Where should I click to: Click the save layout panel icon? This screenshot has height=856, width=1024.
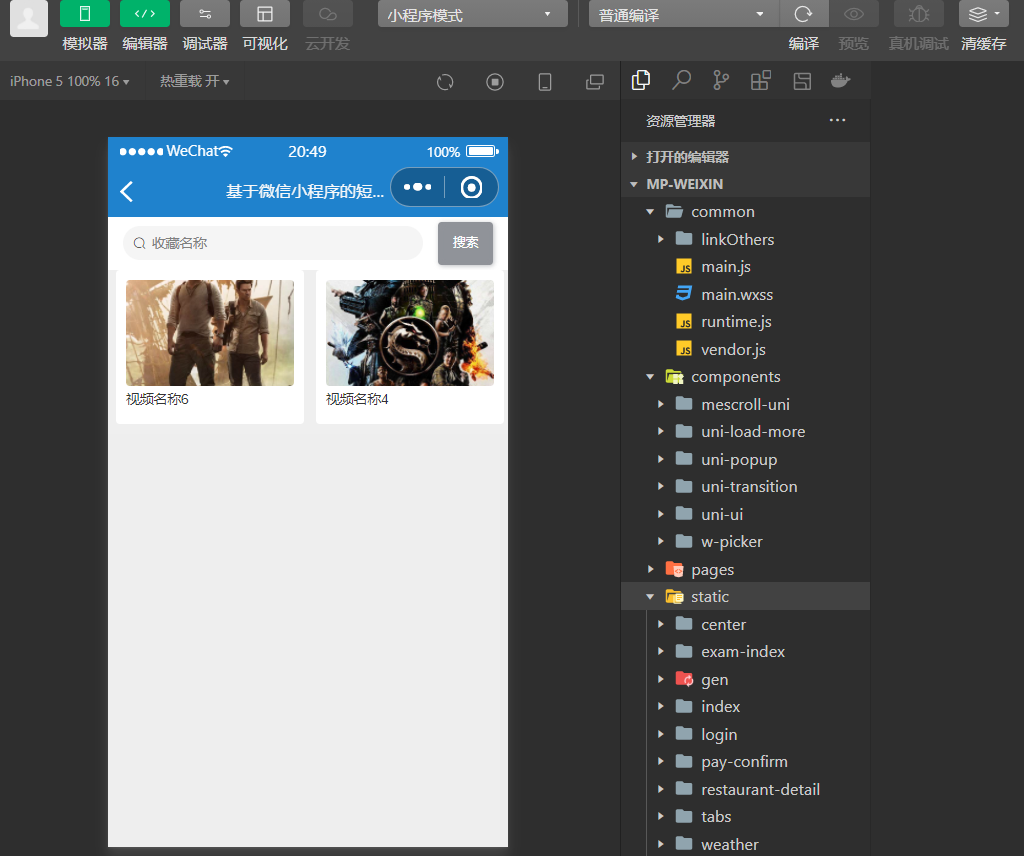(802, 82)
